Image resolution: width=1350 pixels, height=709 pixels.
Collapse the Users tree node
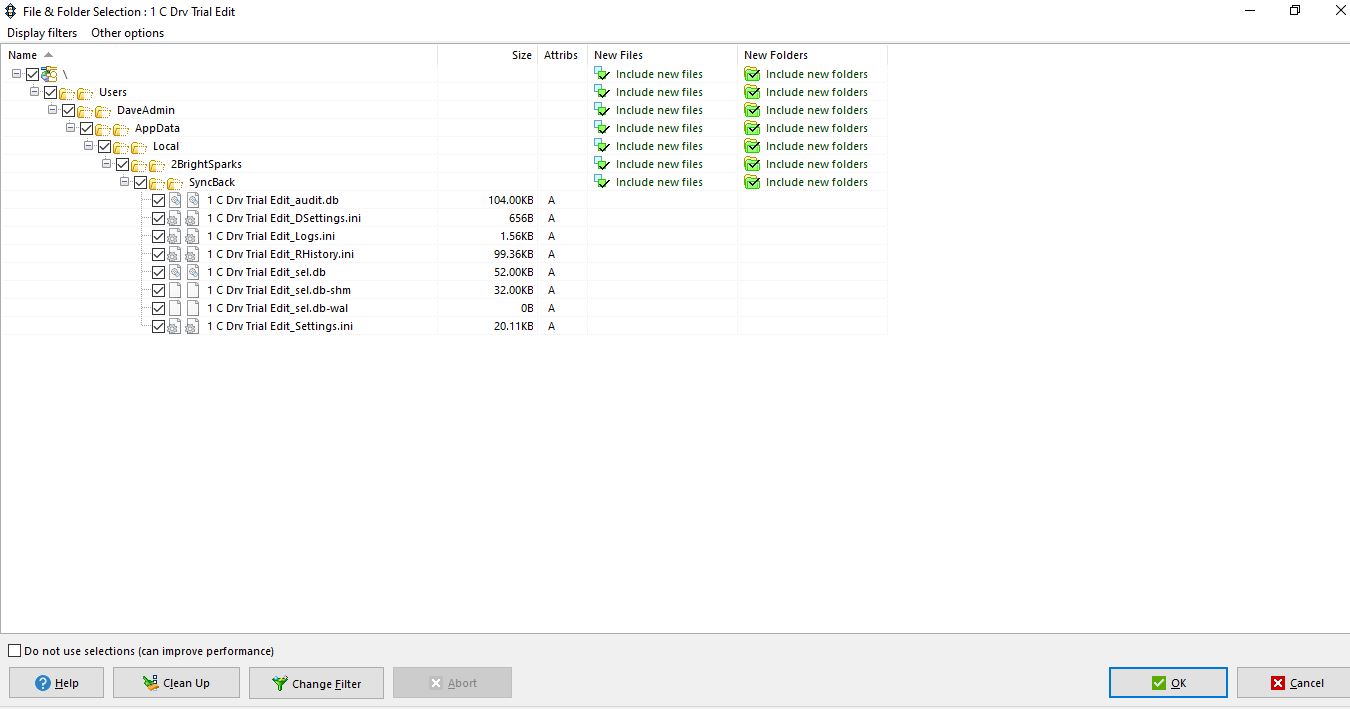(35, 92)
